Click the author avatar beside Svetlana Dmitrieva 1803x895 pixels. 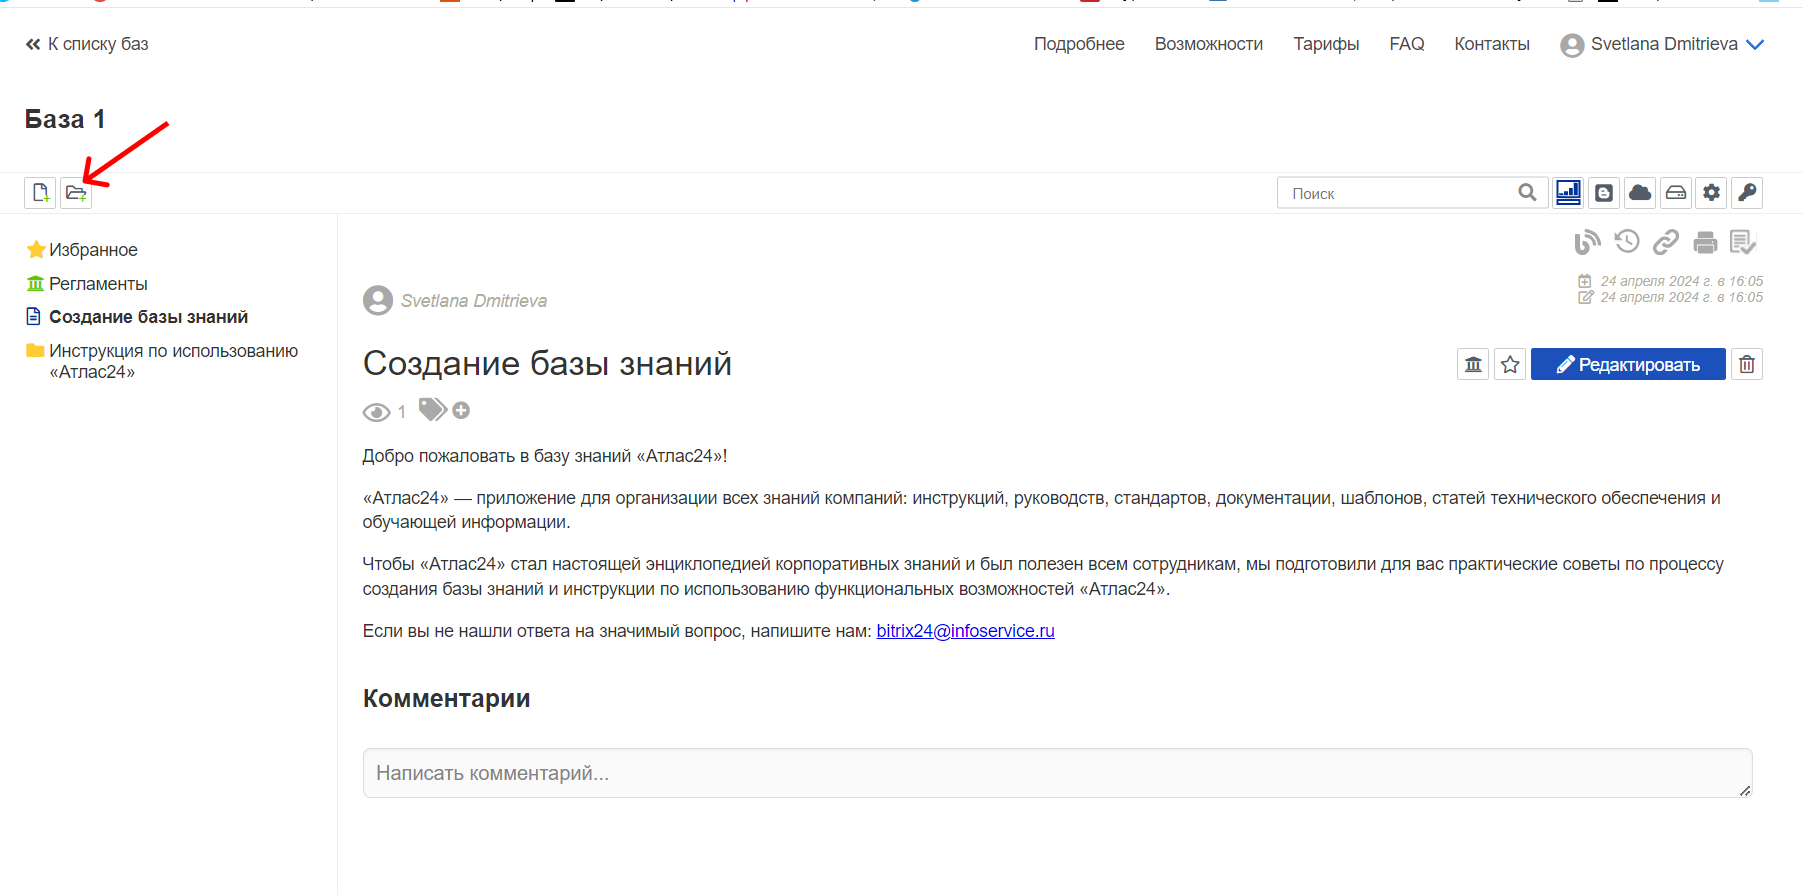pyautogui.click(x=378, y=300)
